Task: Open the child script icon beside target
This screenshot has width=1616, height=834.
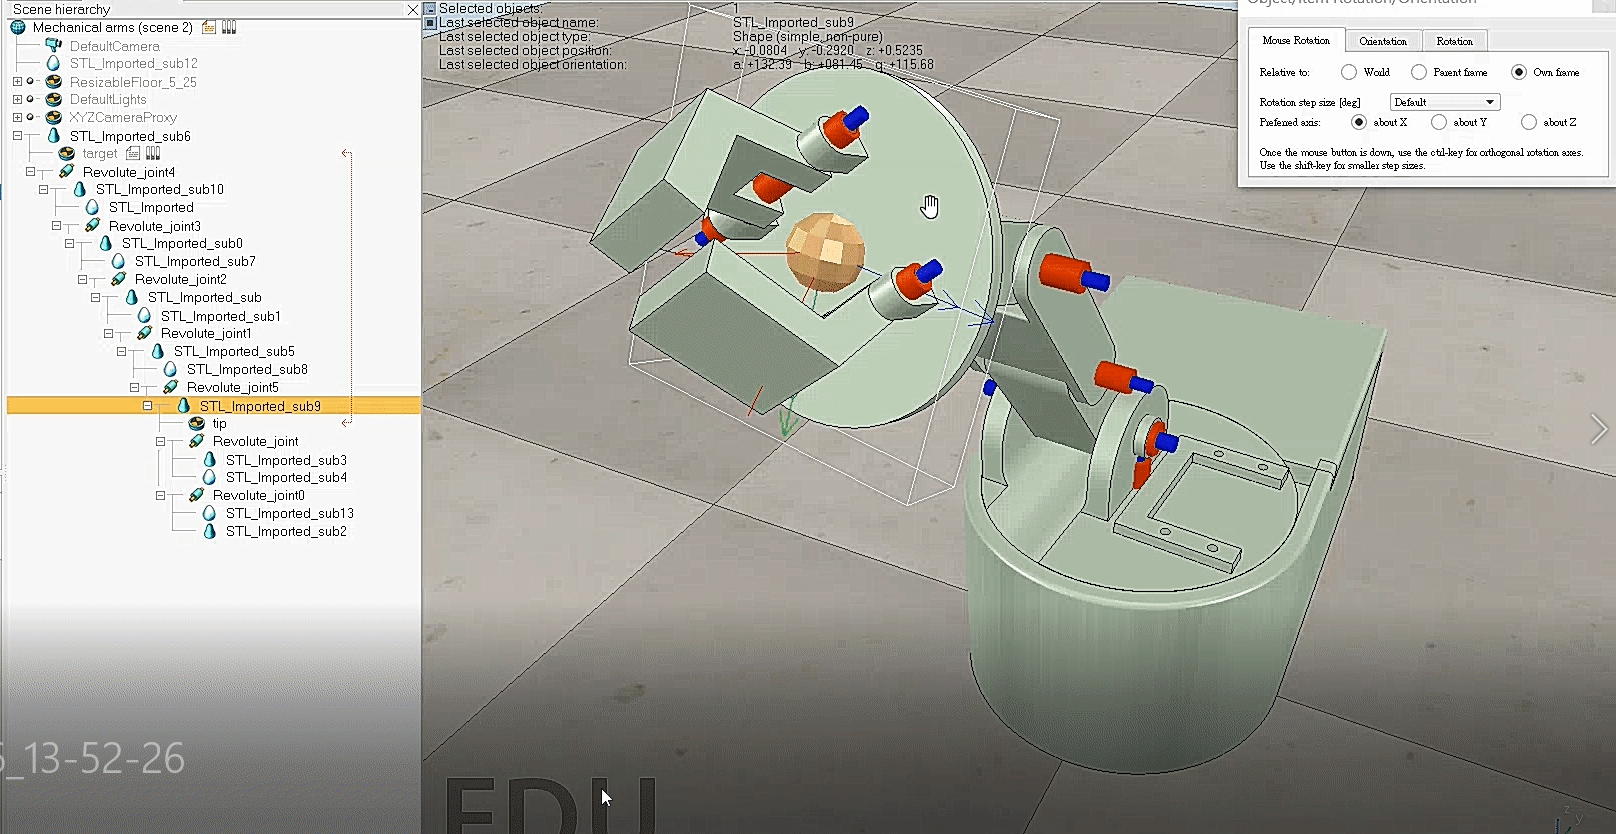Action: [133, 153]
